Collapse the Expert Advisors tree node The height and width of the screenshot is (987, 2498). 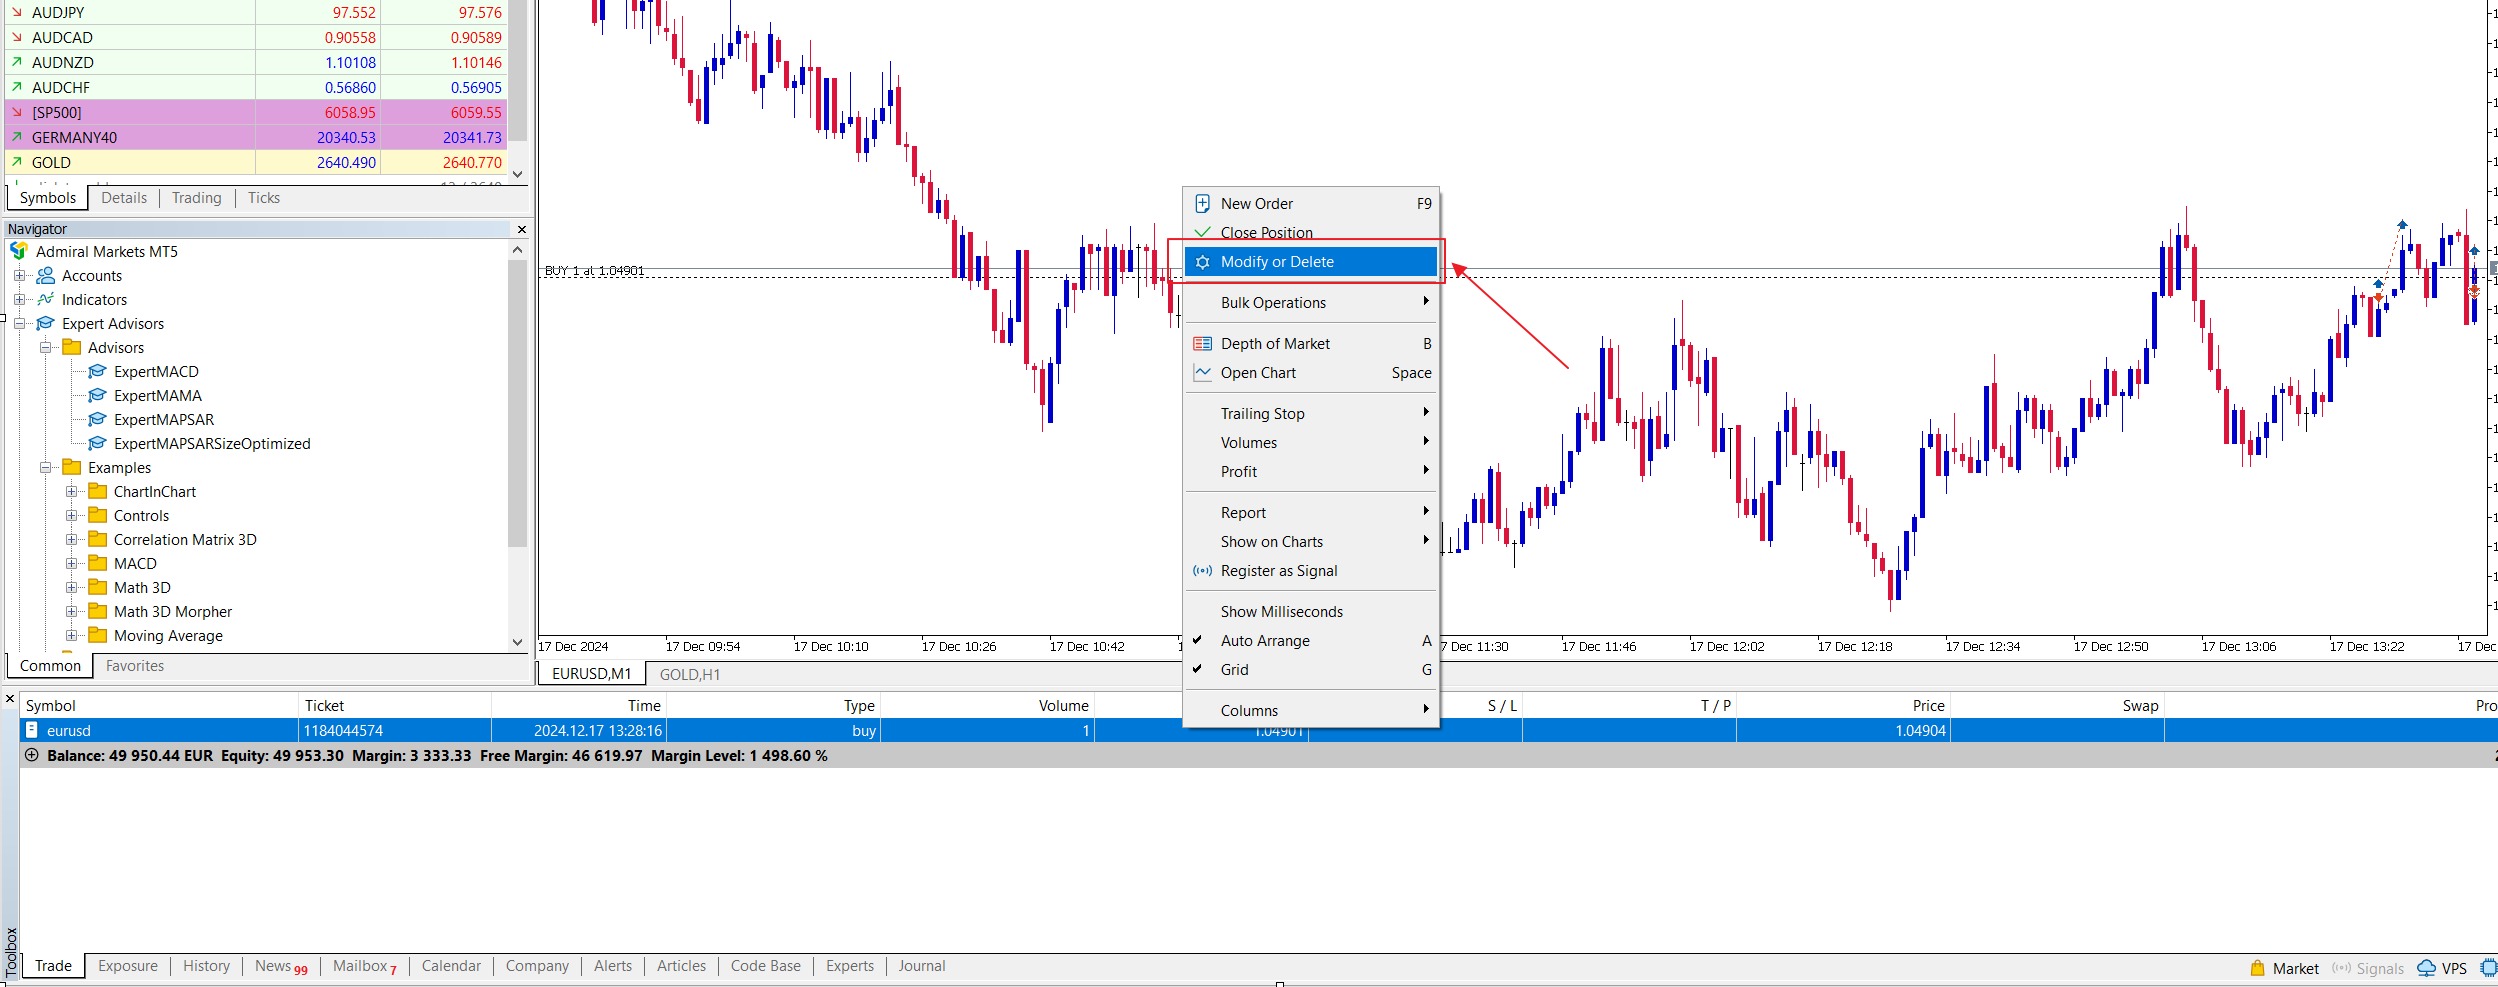[x=19, y=324]
